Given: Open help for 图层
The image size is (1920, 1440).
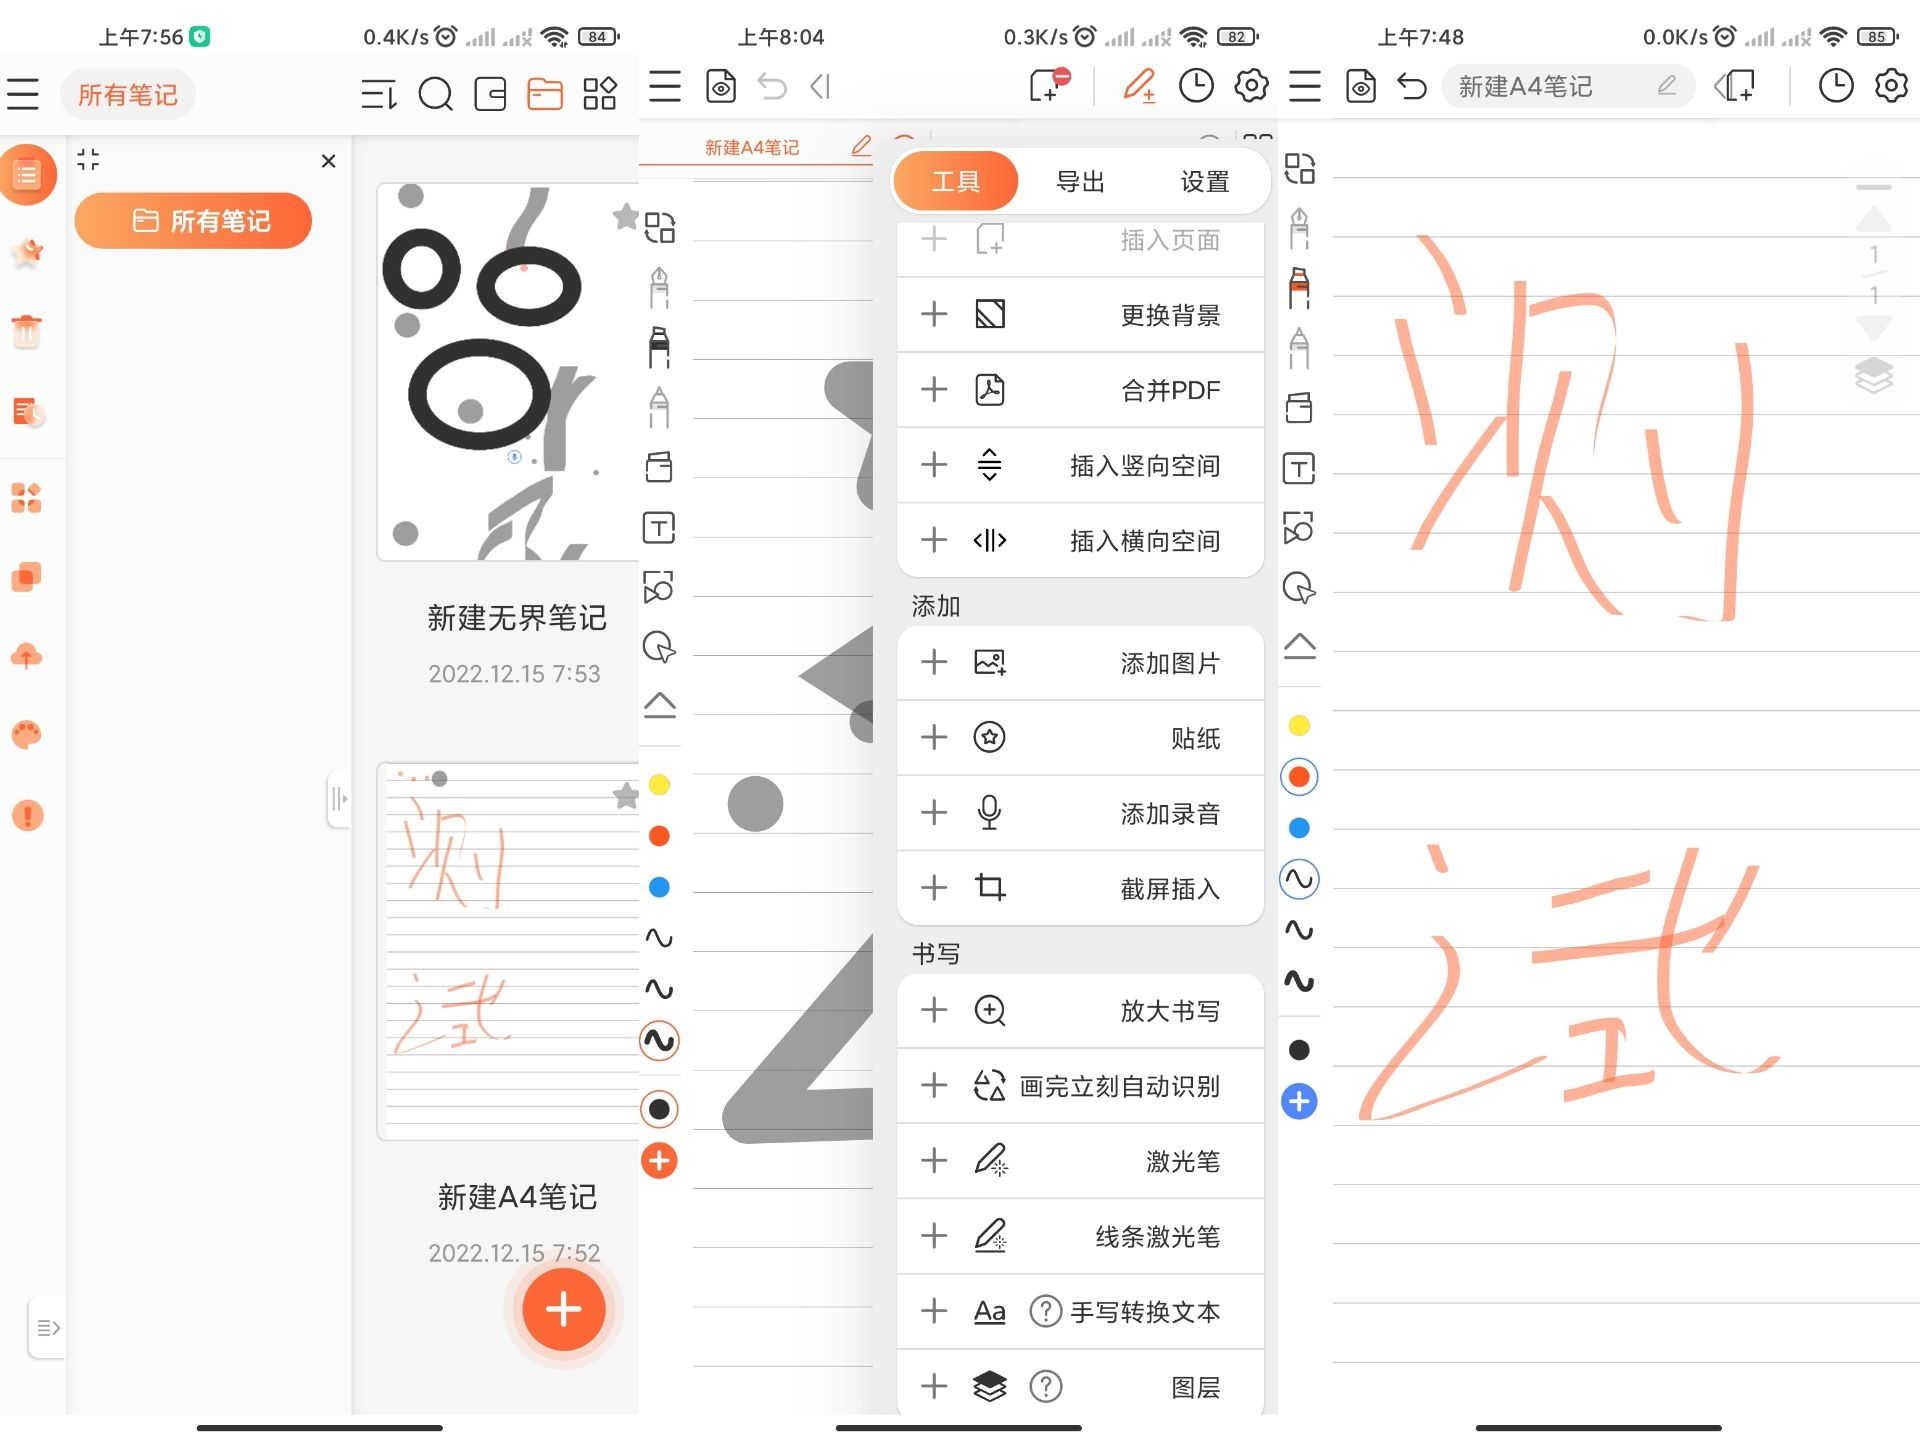Looking at the screenshot, I should pos(1045,1386).
